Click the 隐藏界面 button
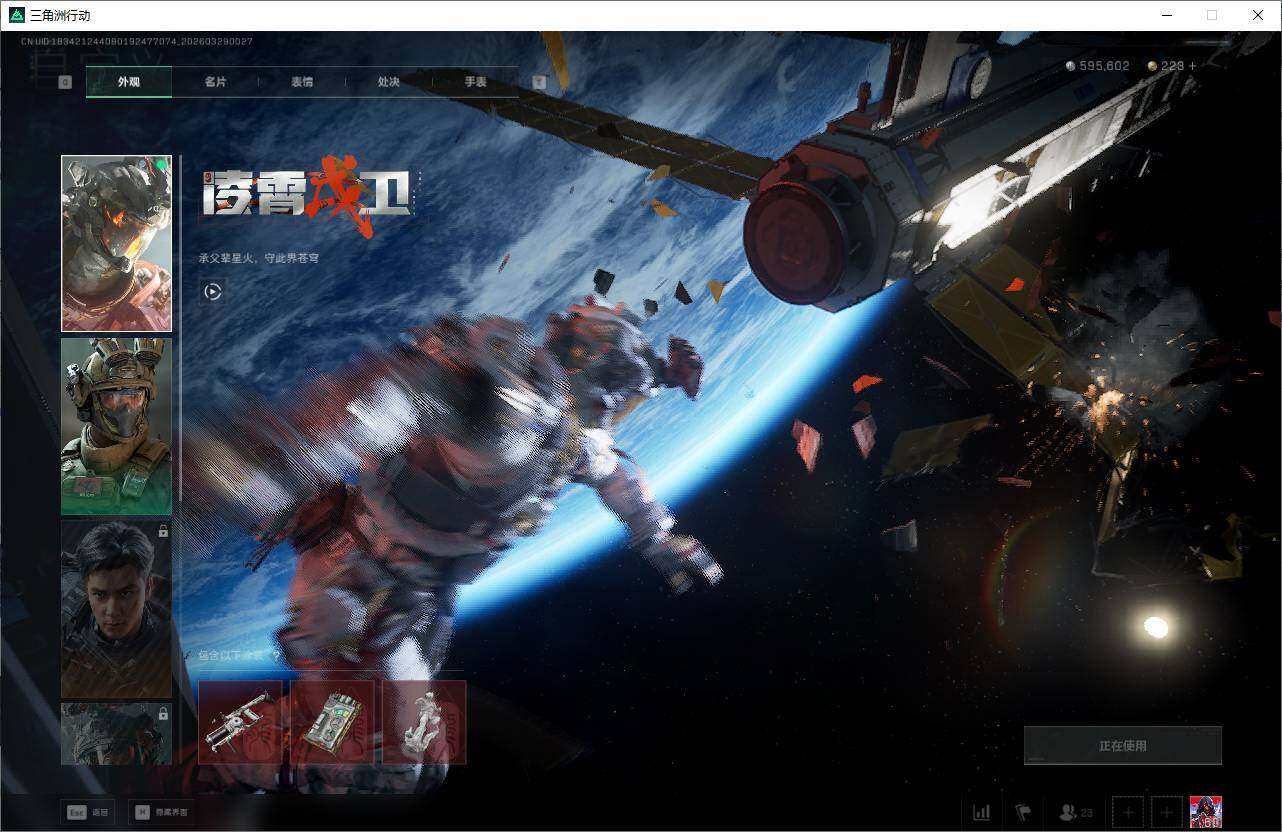The image size is (1282, 832). (161, 812)
